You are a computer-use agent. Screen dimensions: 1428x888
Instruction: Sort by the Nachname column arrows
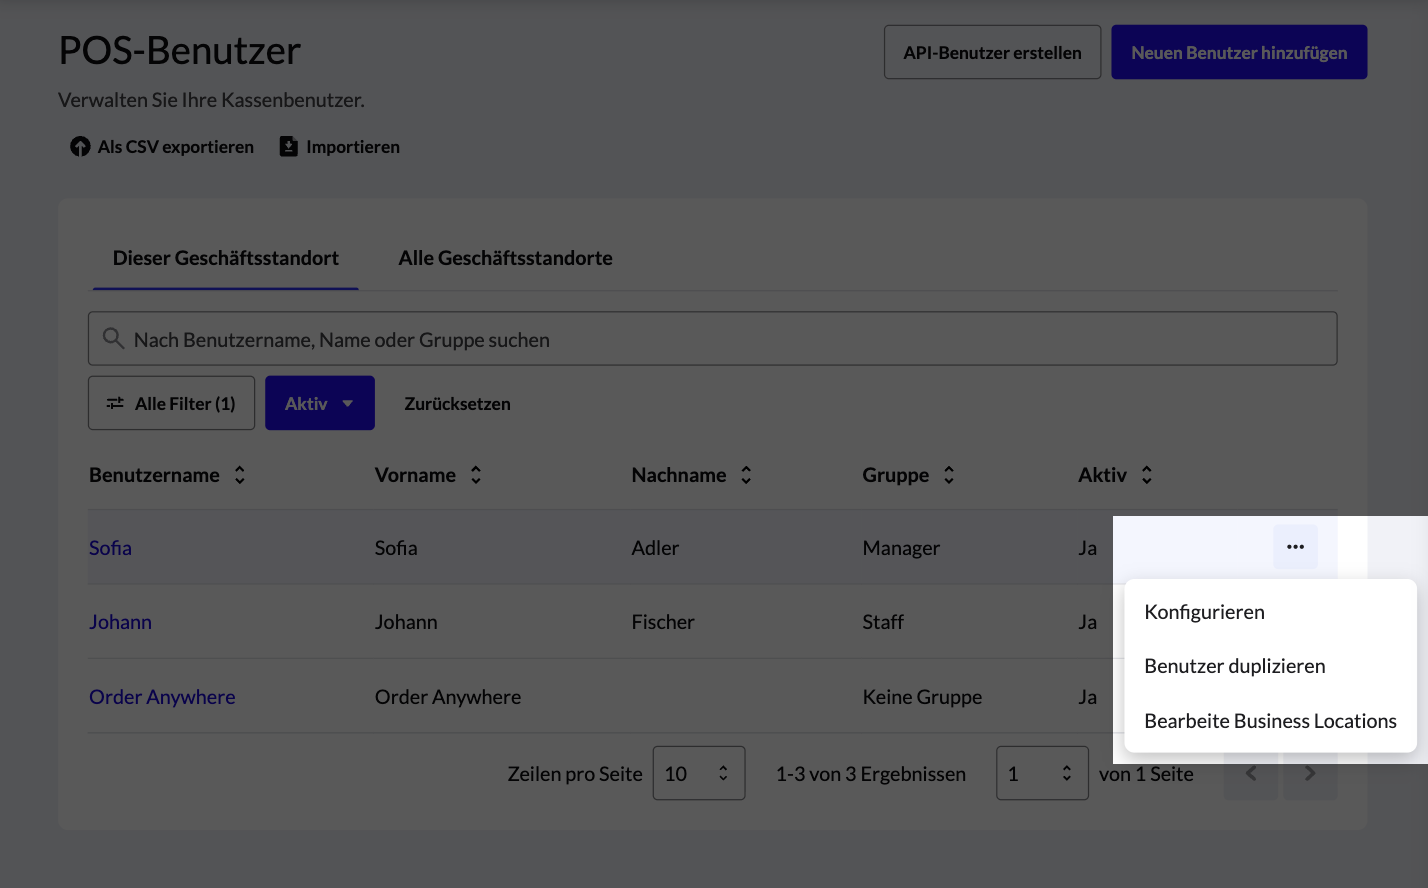tap(746, 475)
